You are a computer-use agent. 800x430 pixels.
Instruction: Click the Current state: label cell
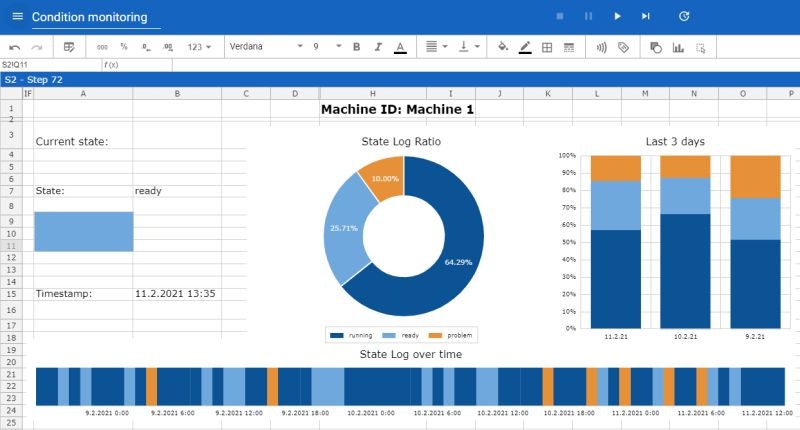point(72,141)
